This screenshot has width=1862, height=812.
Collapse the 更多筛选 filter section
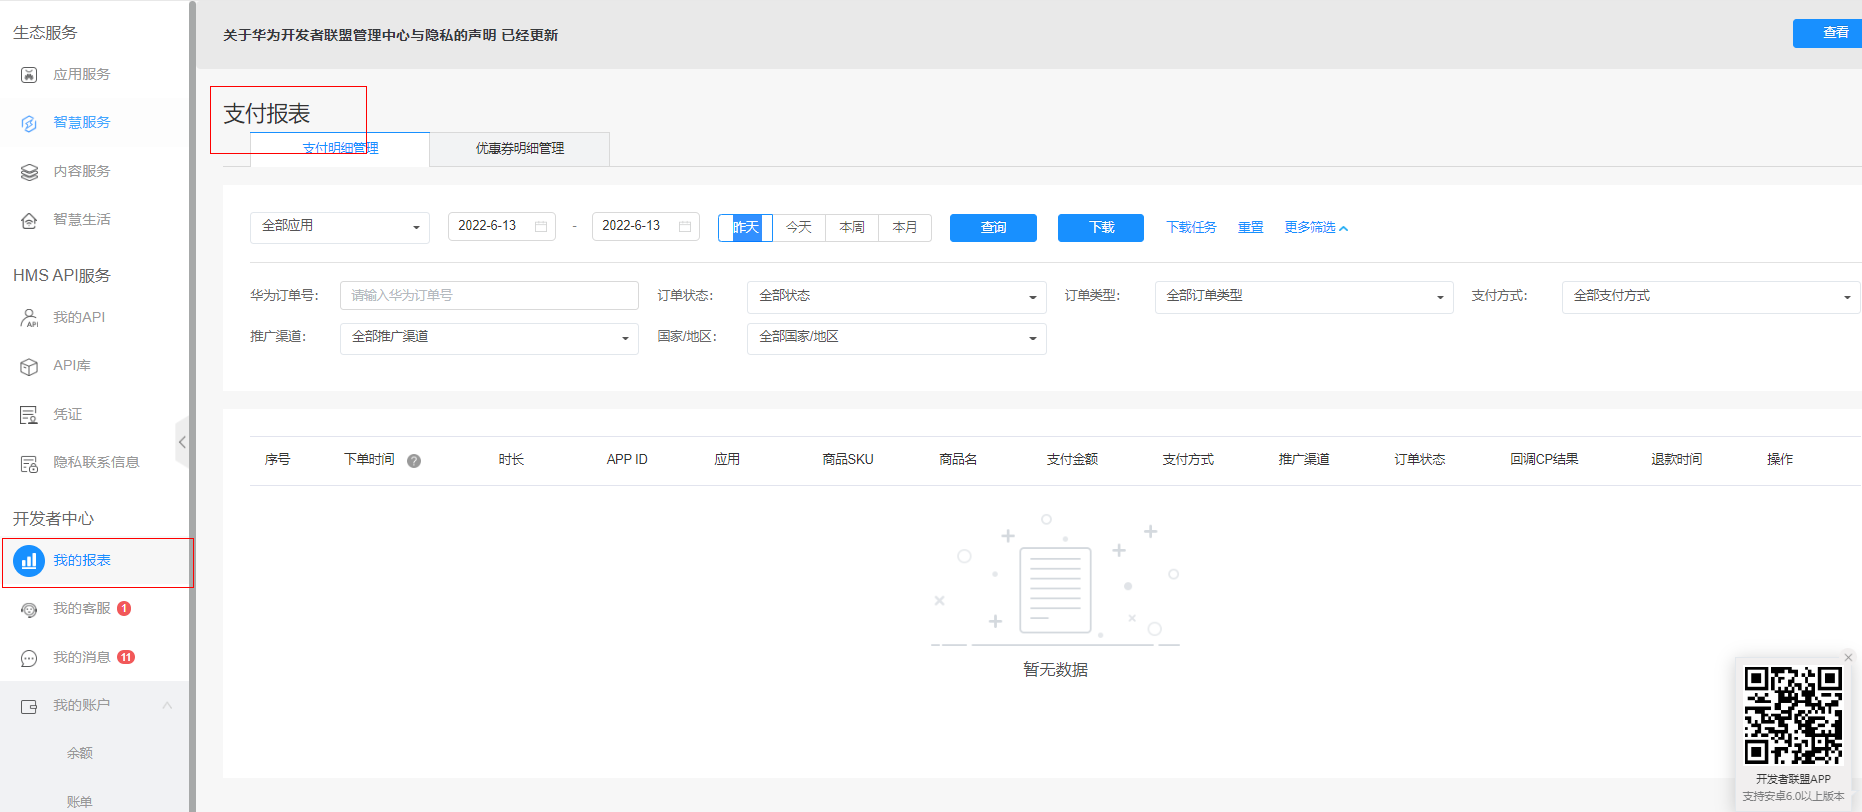(1316, 228)
